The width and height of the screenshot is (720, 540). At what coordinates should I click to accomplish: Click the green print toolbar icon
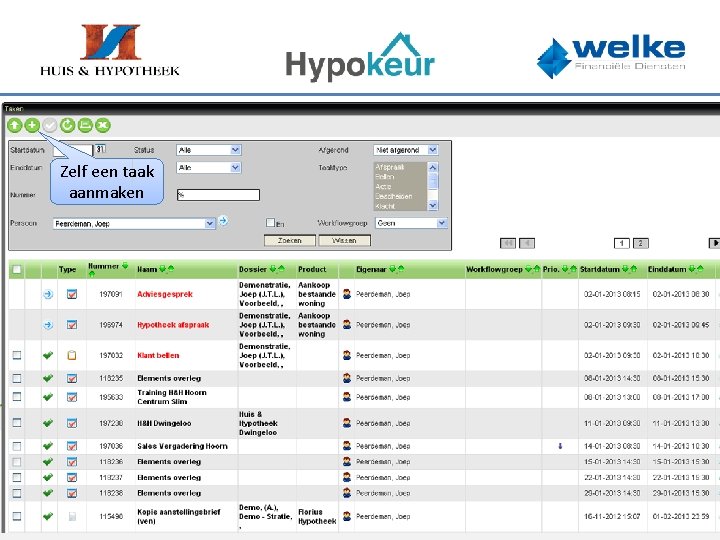[85, 125]
